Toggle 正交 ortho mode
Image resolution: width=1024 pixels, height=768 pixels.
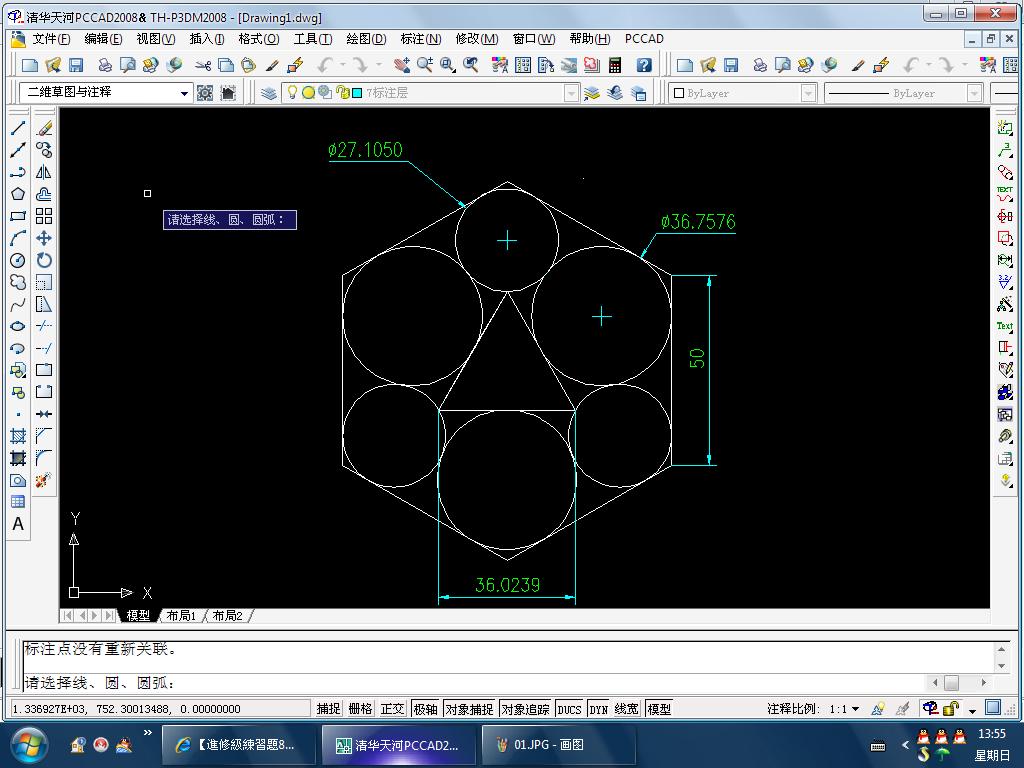pyautogui.click(x=392, y=709)
